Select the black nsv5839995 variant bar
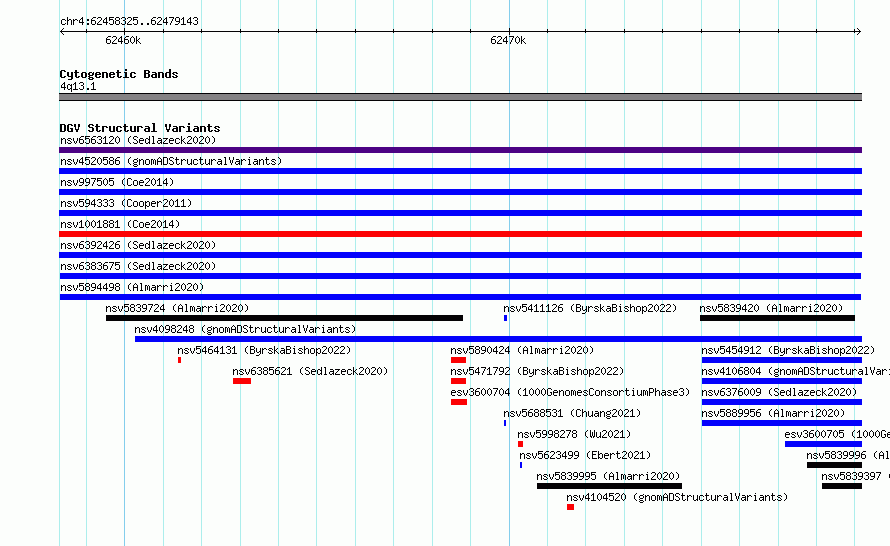Viewport: 890px width, 546px height. [609, 486]
